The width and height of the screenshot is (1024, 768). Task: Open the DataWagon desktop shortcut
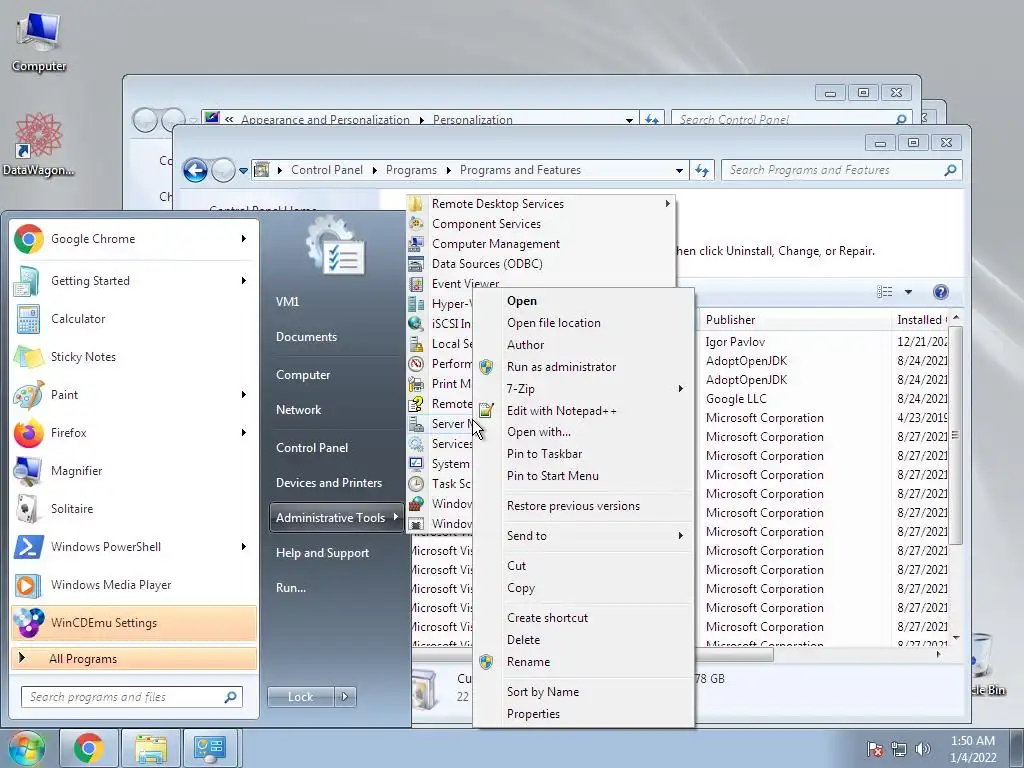[39, 145]
